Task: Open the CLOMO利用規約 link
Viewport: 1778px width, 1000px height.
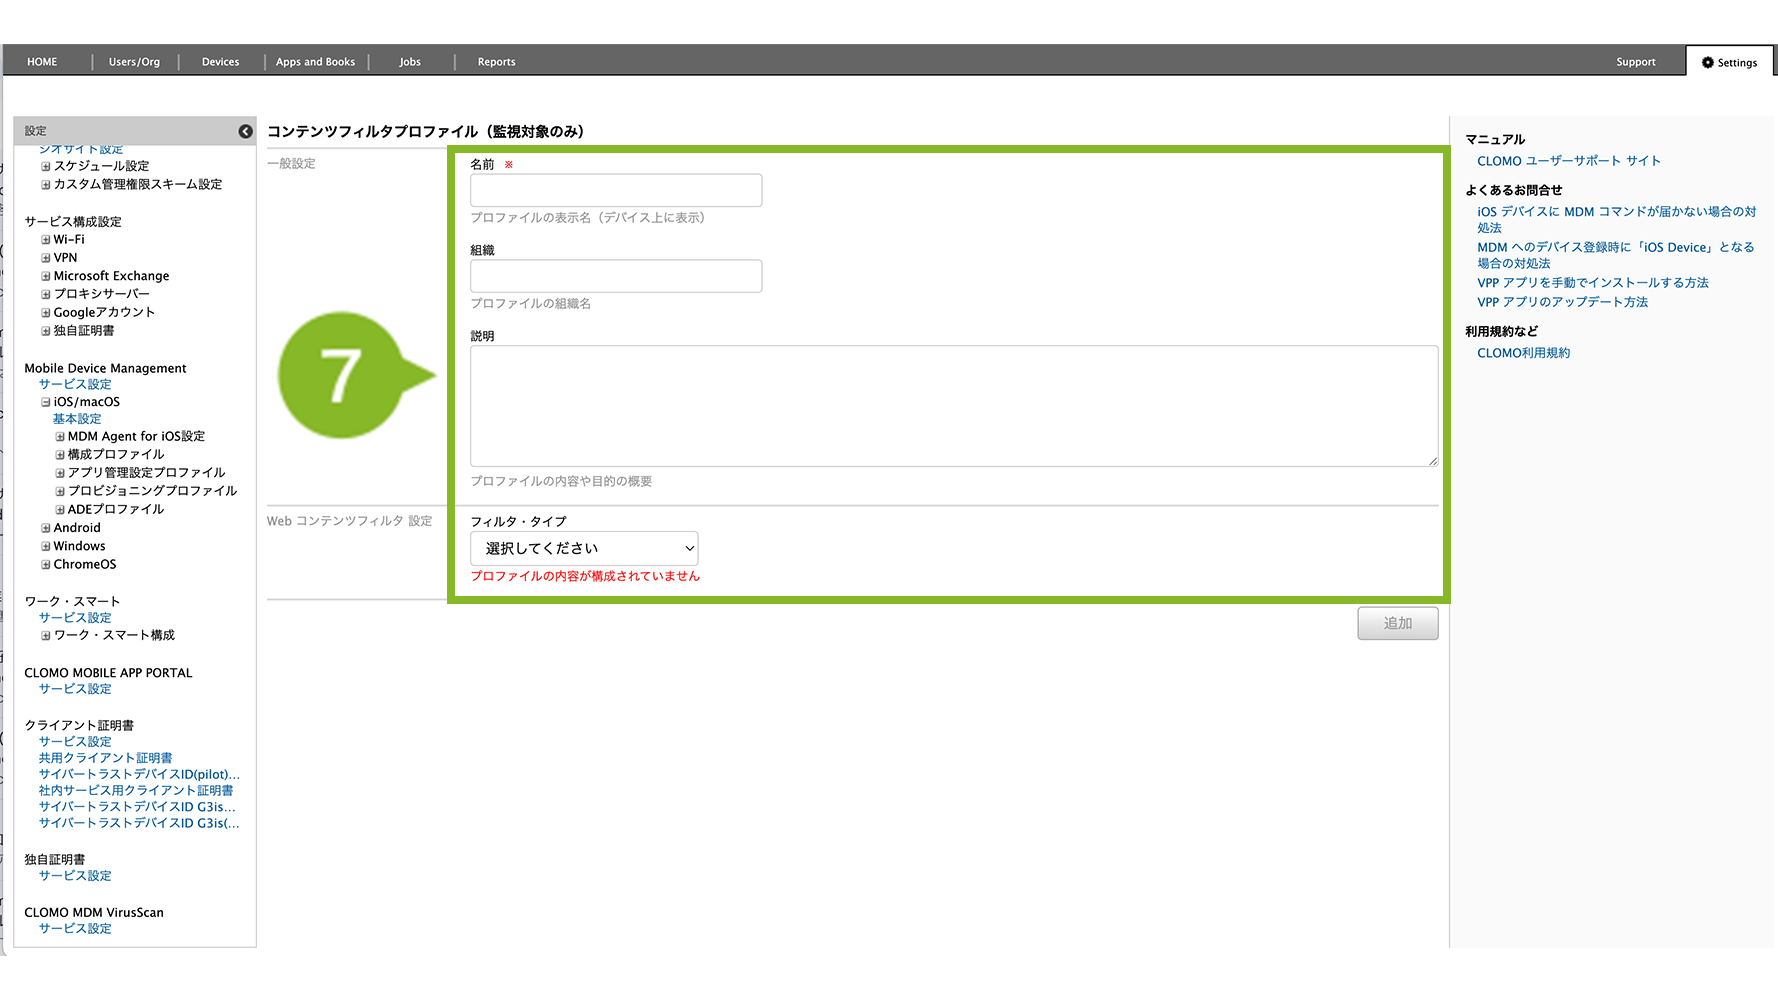Action: point(1523,353)
